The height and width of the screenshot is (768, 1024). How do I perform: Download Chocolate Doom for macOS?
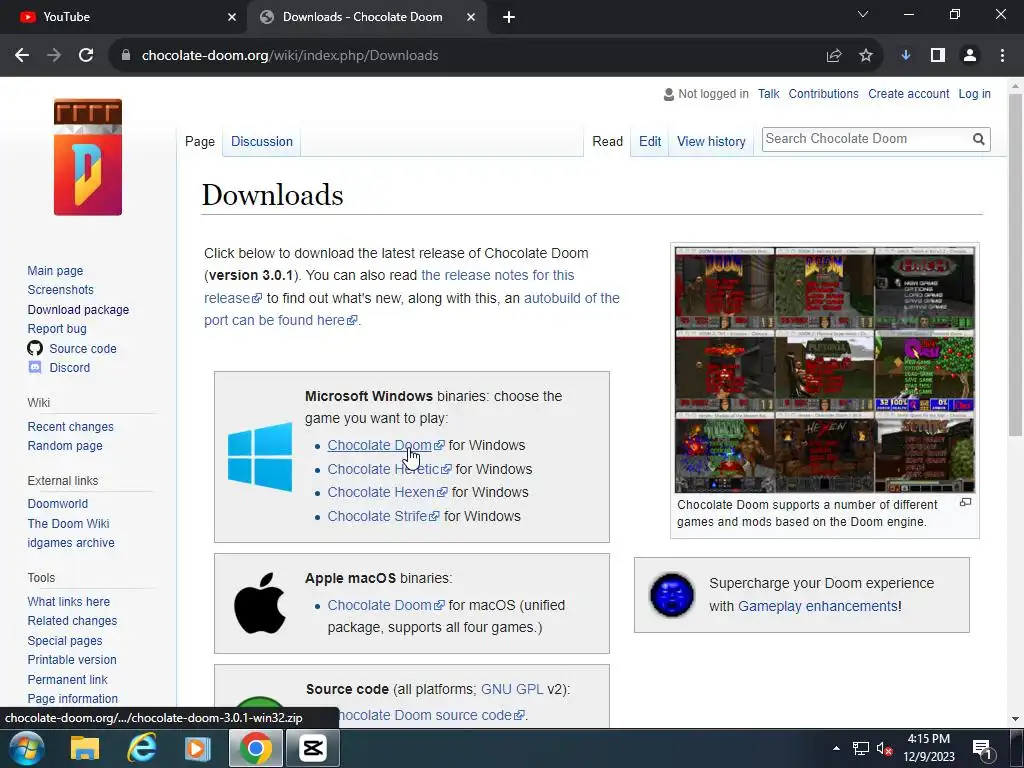pos(385,605)
